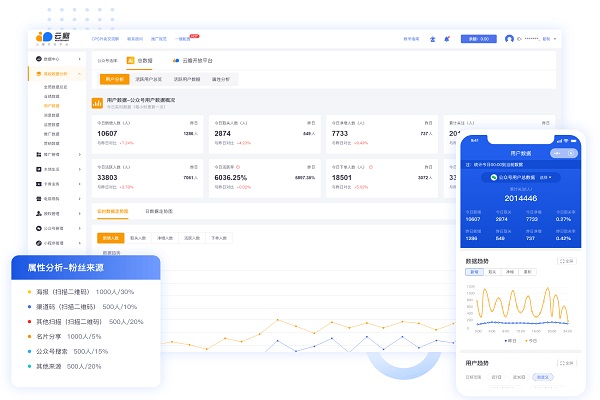Select the 取关人数 chart filter
600x400 pixels.
(137, 238)
